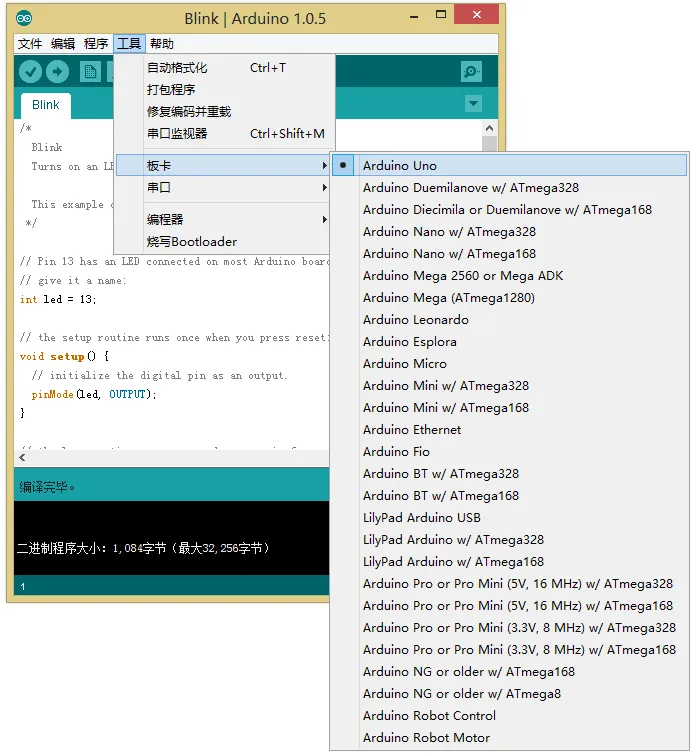Open the tab options dropdown arrow
The image size is (694, 756).
(x=473, y=103)
